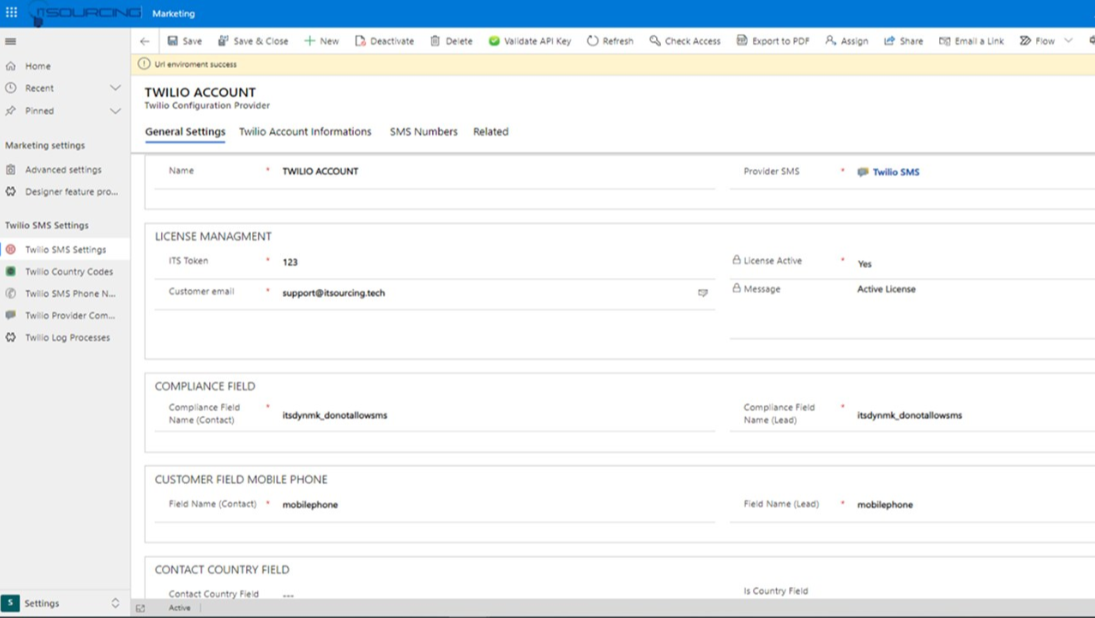Open the app launcher waffle icon
This screenshot has width=1095, height=618.
(11, 13)
